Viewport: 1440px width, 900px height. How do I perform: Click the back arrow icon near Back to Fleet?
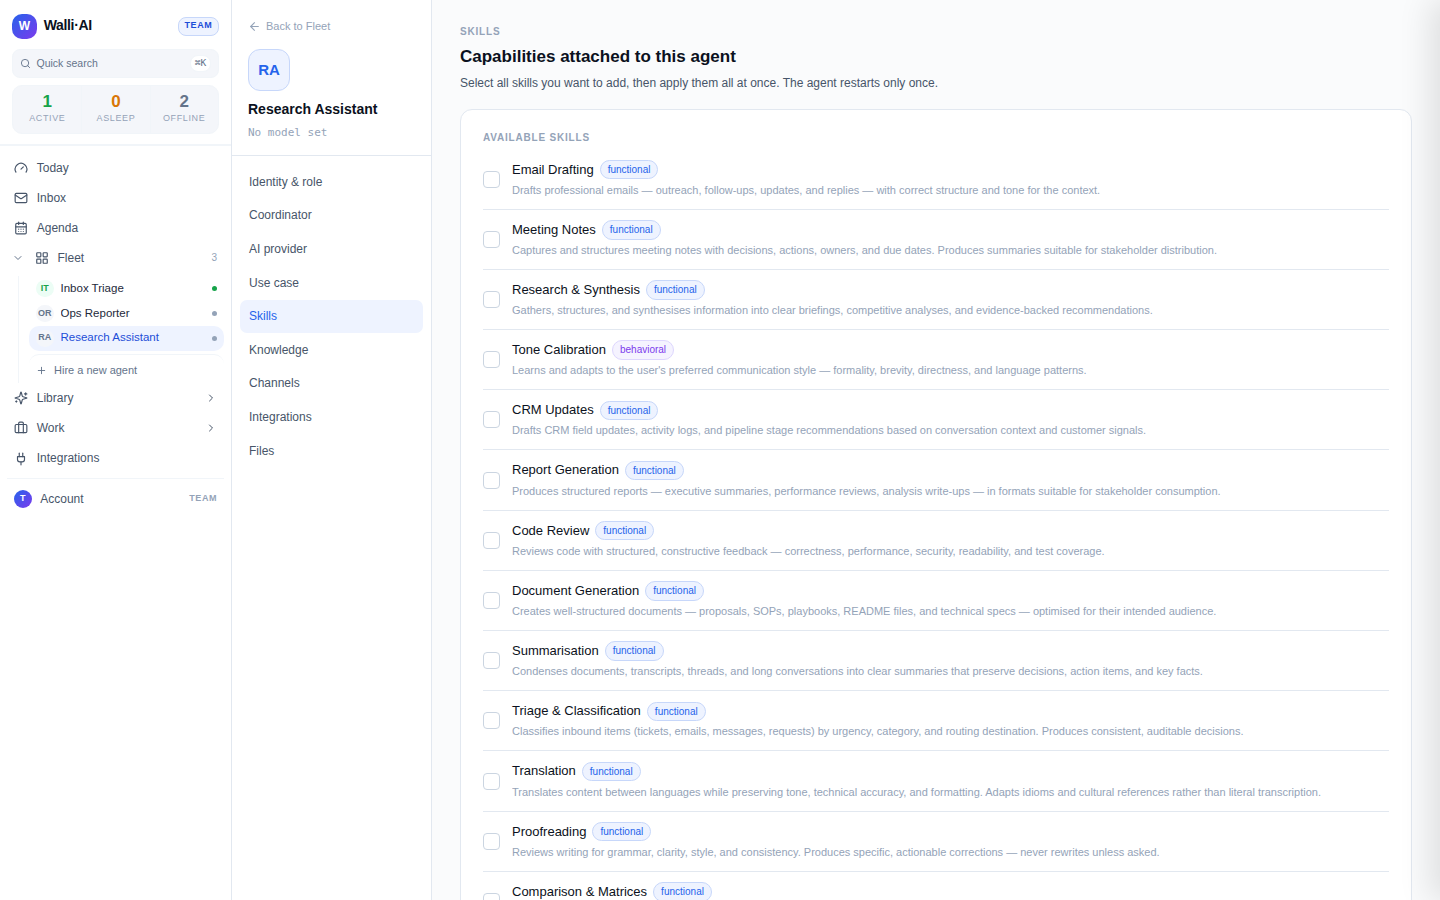point(254,26)
